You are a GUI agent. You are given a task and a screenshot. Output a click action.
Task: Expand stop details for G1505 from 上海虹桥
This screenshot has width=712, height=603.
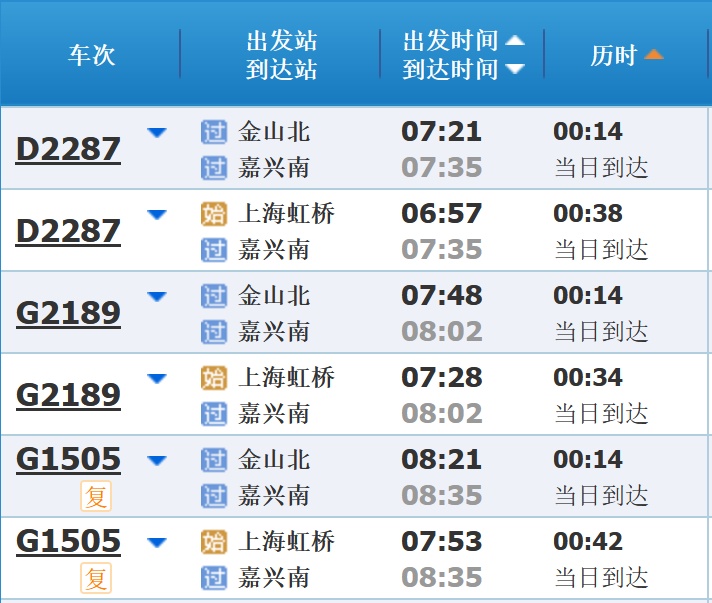tap(157, 542)
